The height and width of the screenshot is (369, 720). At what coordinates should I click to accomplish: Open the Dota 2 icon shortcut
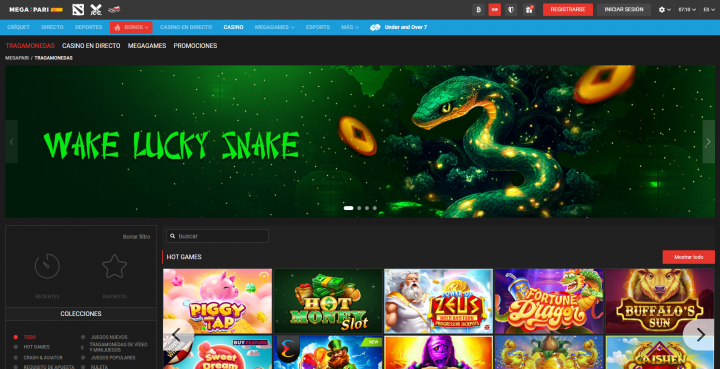tap(78, 10)
